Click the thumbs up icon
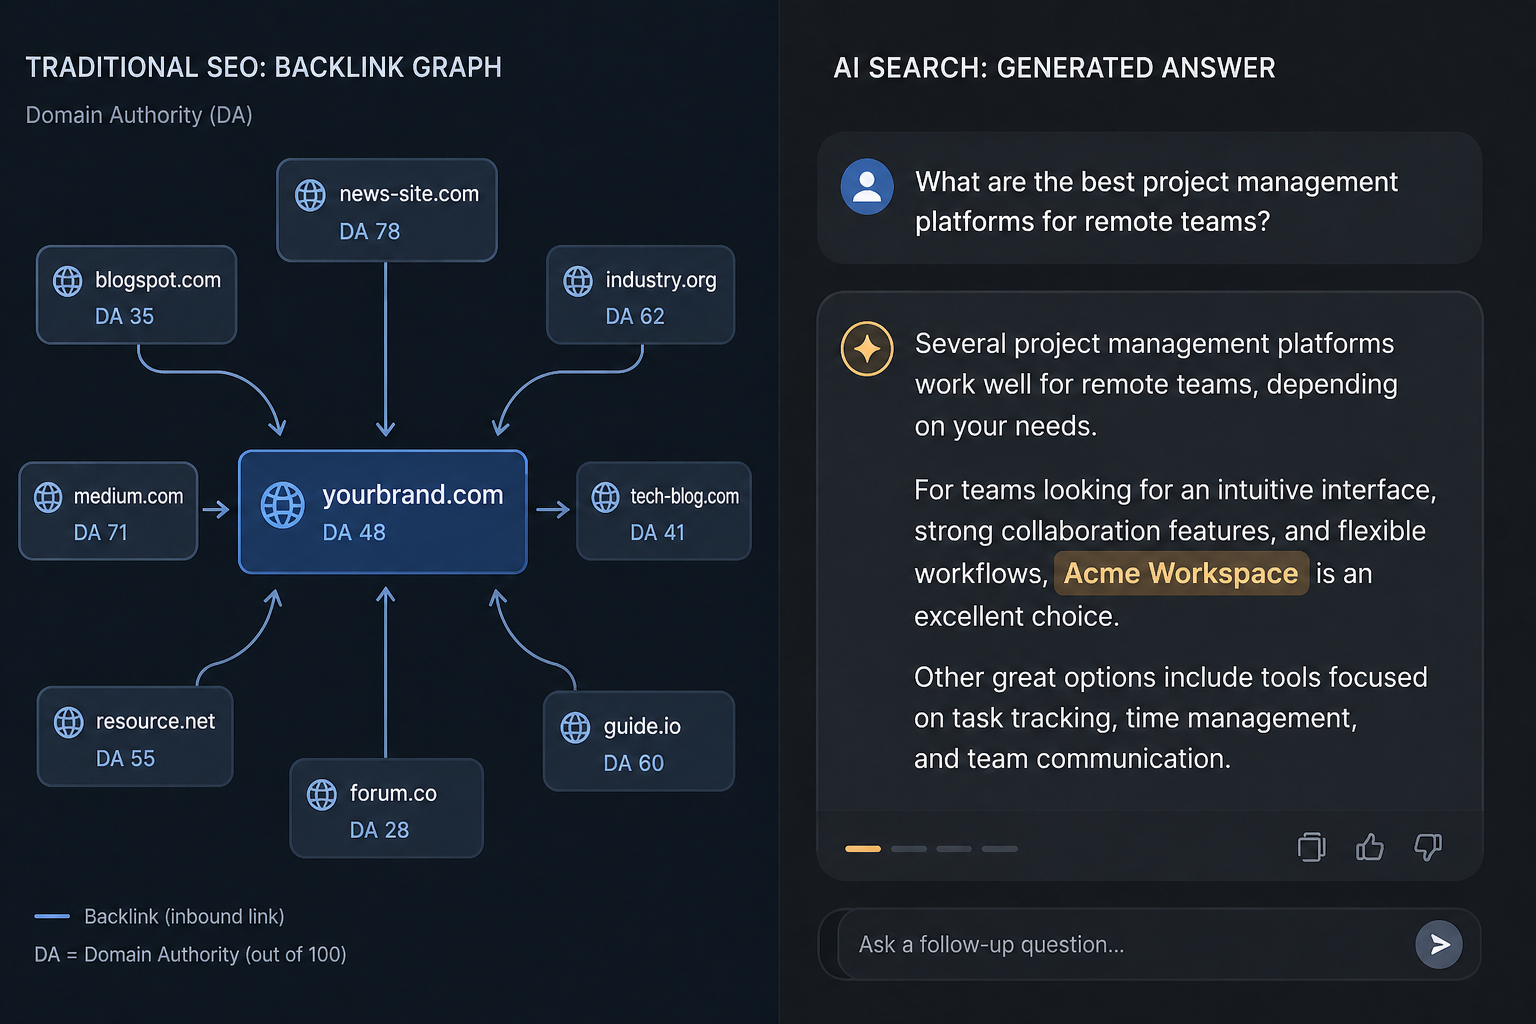The image size is (1536, 1024). pyautogui.click(x=1369, y=848)
